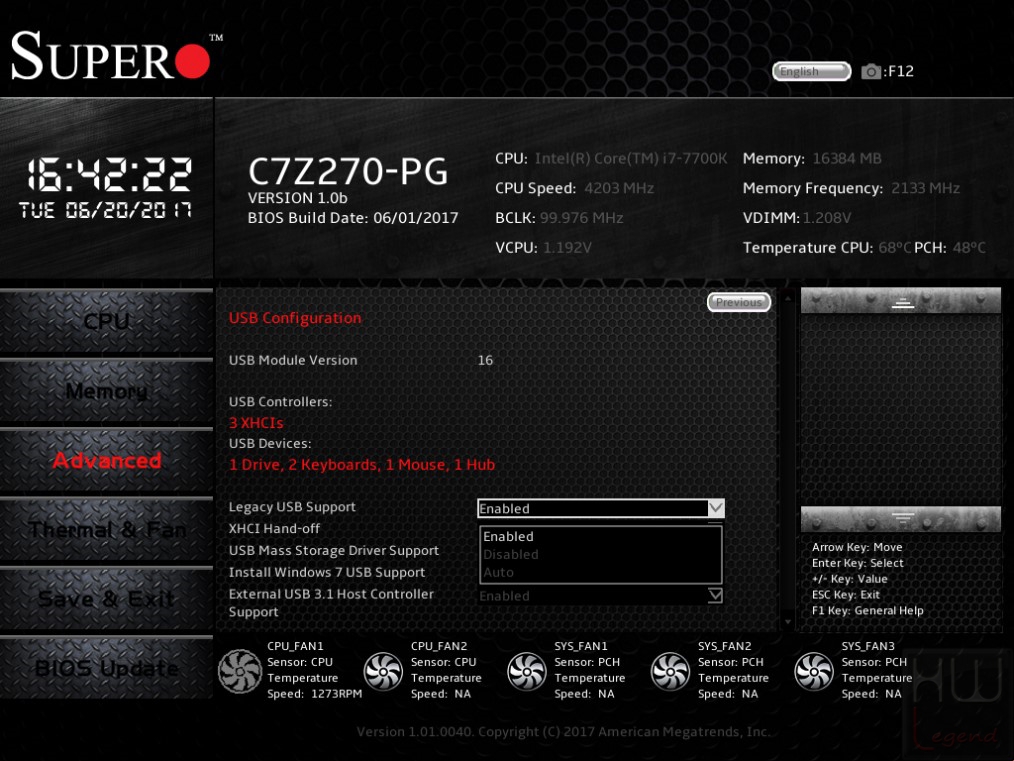The image size is (1014, 761).
Task: Click settings list scroll up arrow
Action: point(788,298)
